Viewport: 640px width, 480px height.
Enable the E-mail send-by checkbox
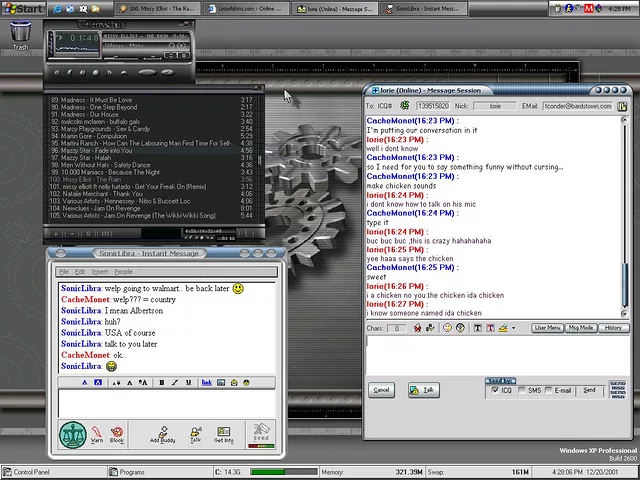[549, 390]
